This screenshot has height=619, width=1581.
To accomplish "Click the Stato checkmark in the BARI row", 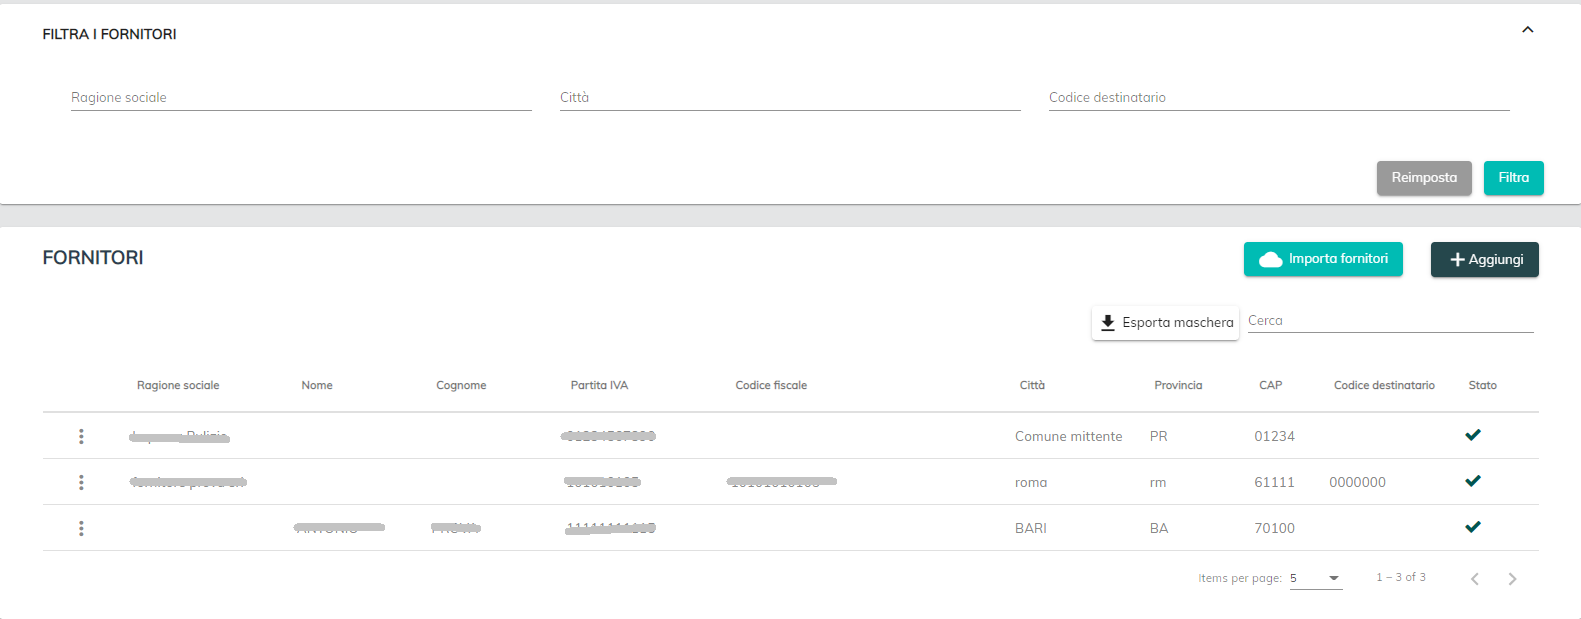I will point(1472,527).
